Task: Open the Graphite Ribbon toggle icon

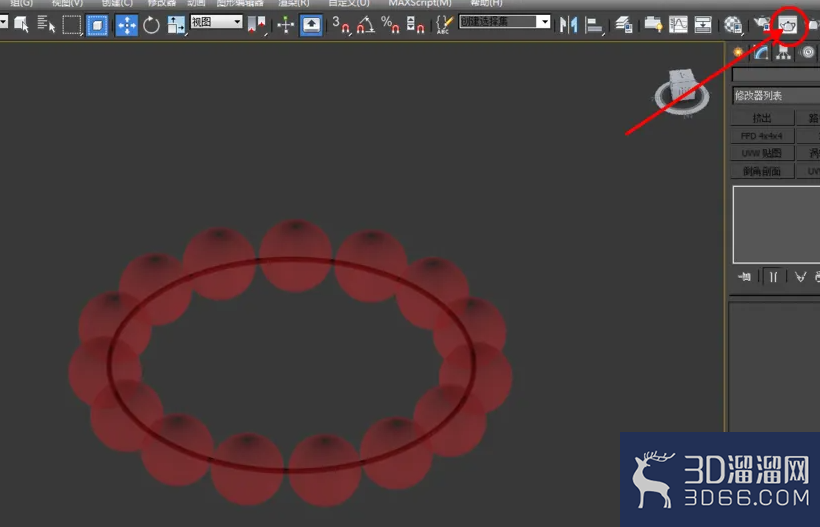Action: (653, 25)
